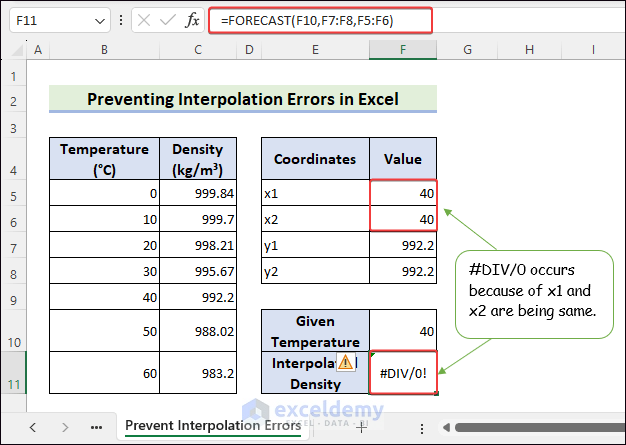This screenshot has width=626, height=445.
Task: Select column F header
Action: tap(403, 50)
